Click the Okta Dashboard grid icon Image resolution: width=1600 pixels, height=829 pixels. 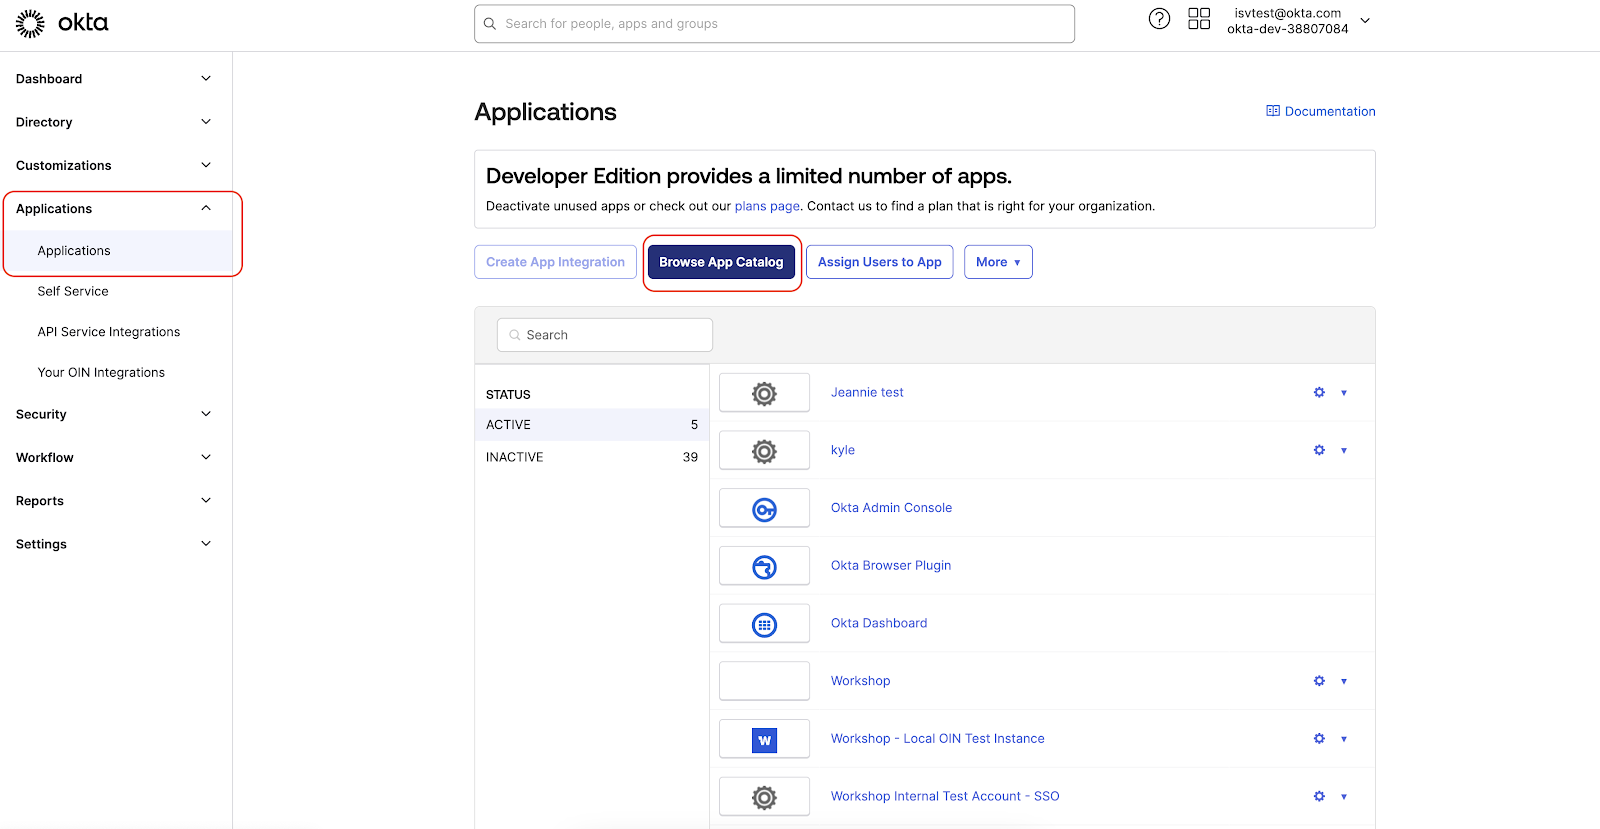(764, 624)
